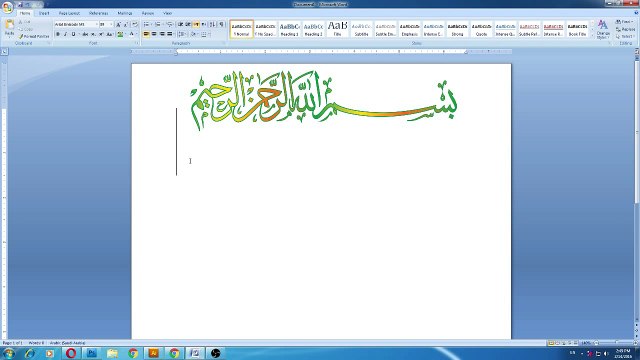The width and height of the screenshot is (640, 360).
Task: Open the font name dropdown
Action: pos(96,24)
